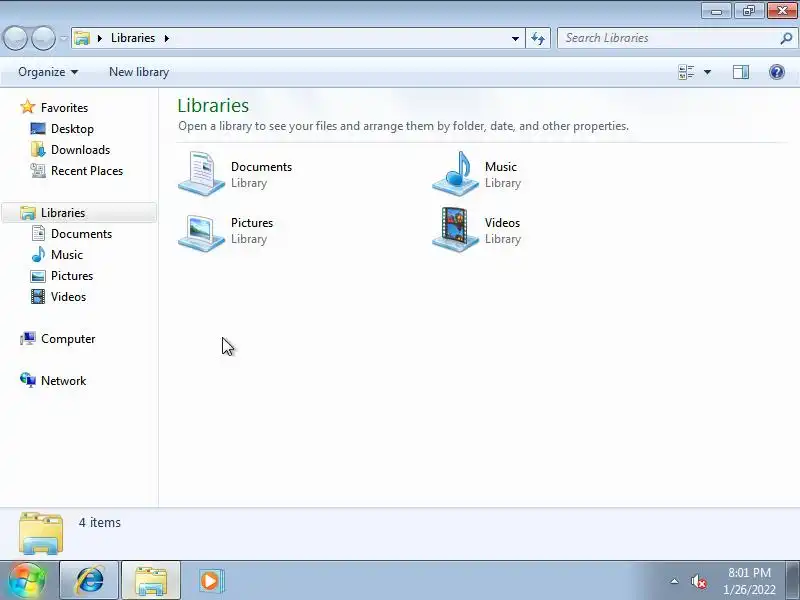Open Recent Places under Favorites
This screenshot has height=600, width=800.
[x=87, y=170]
